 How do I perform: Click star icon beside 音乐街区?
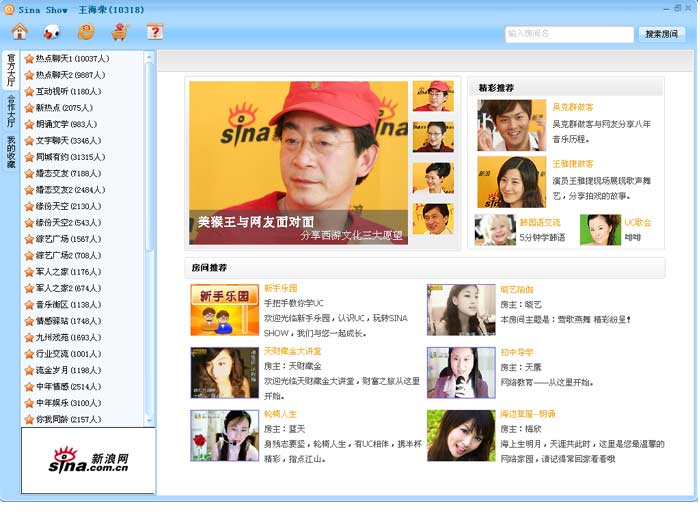point(29,305)
